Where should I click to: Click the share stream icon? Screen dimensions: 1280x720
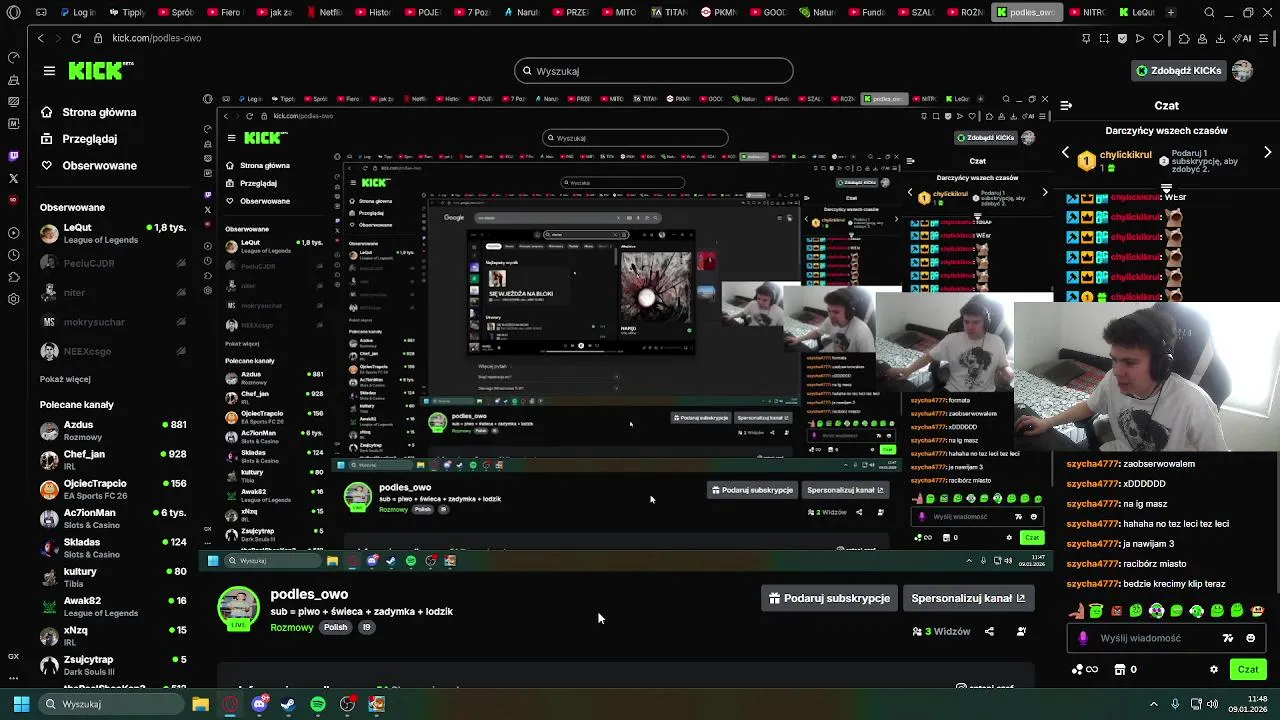(x=989, y=632)
